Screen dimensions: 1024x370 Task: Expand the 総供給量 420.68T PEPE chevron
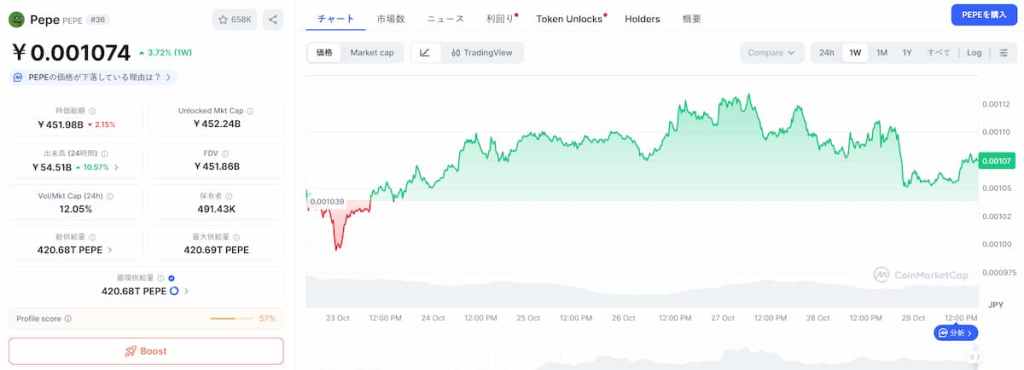(x=109, y=250)
